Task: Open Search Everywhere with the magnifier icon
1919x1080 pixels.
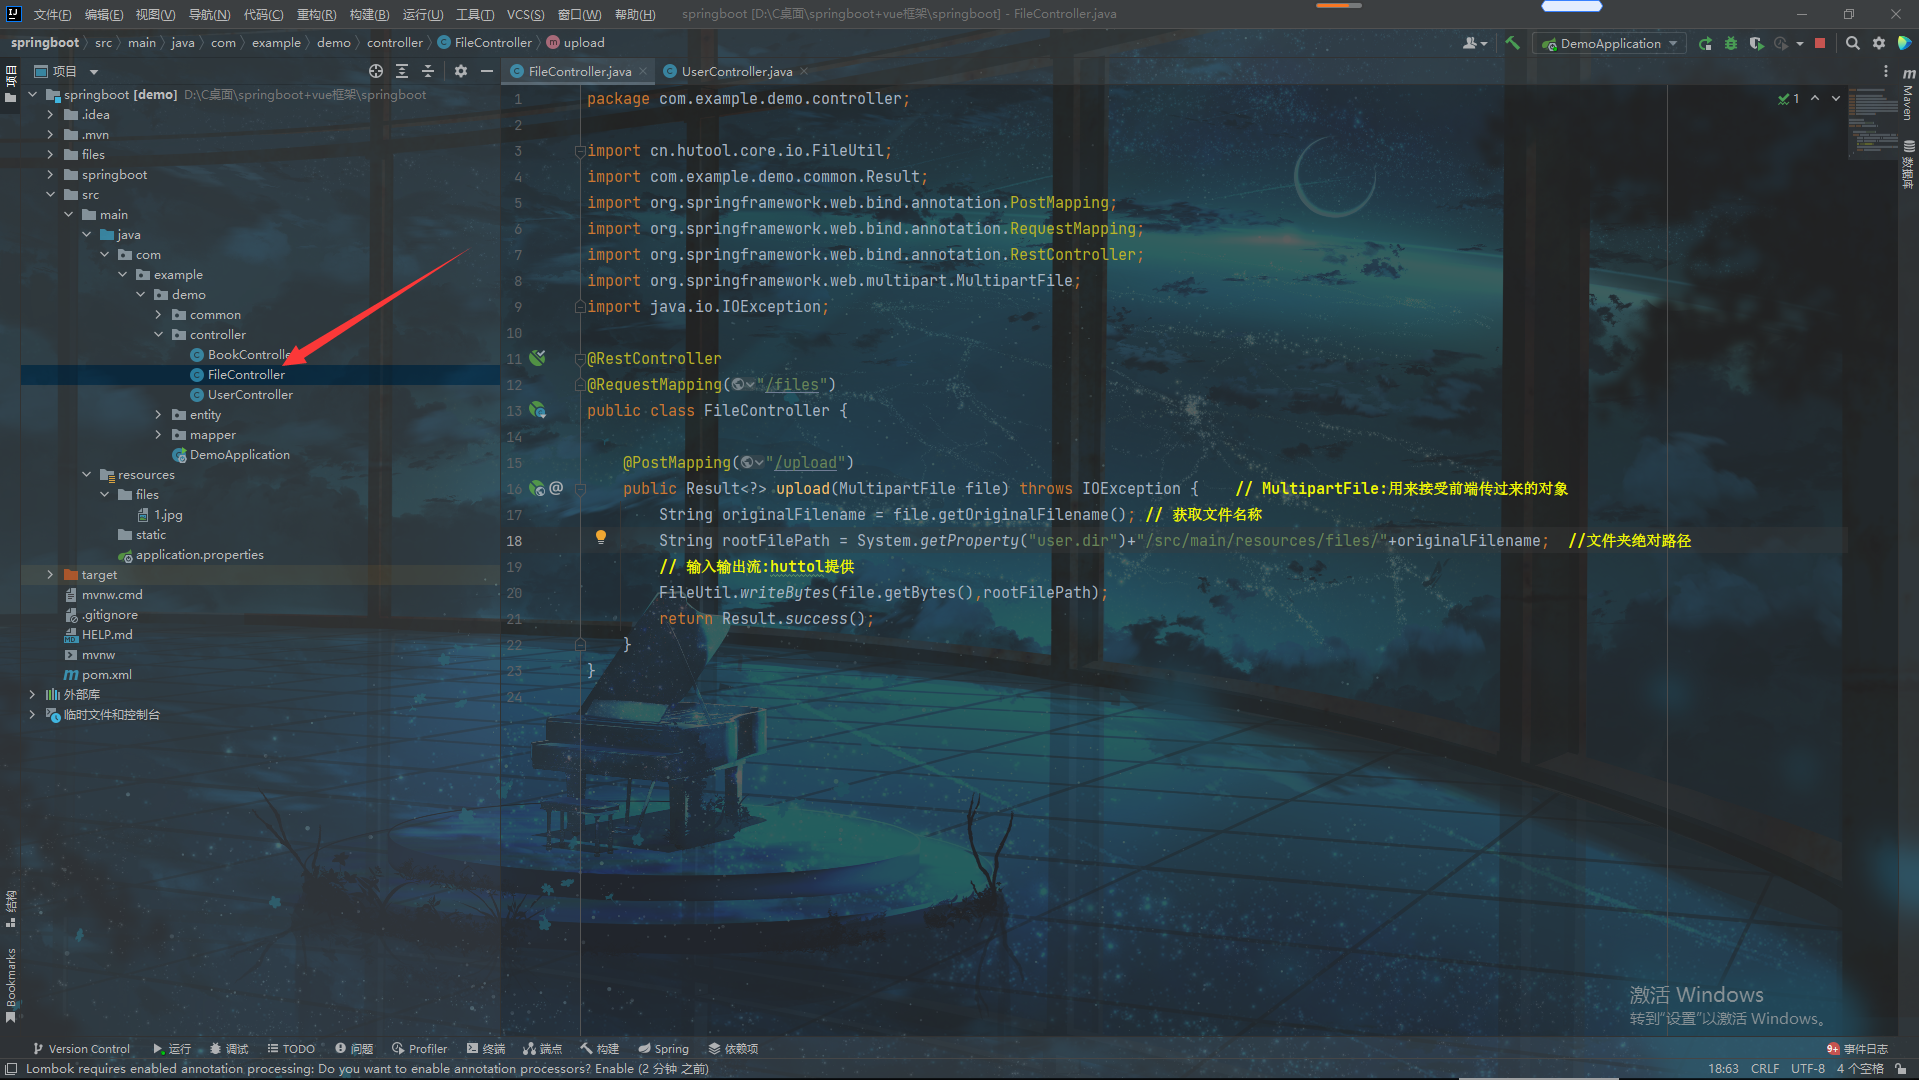Action: coord(1853,43)
